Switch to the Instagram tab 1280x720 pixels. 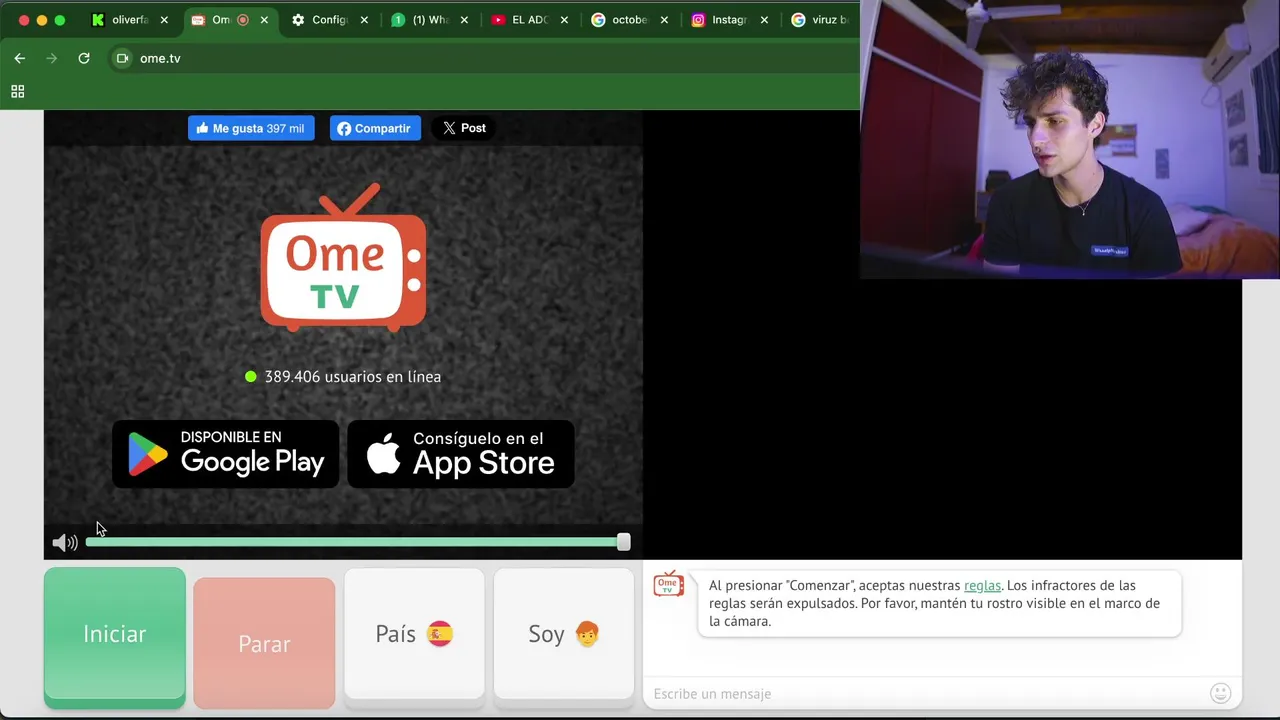730,20
